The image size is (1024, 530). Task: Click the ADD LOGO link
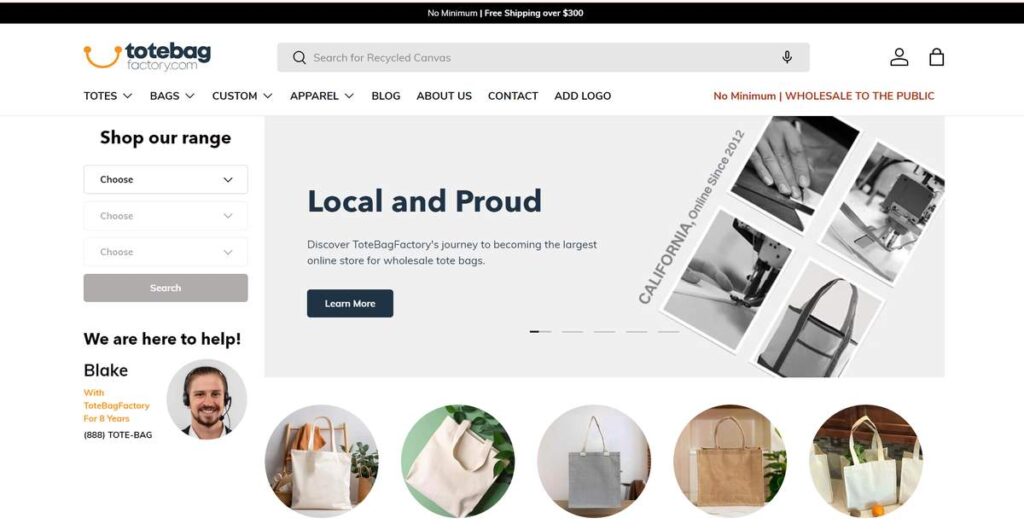click(583, 96)
